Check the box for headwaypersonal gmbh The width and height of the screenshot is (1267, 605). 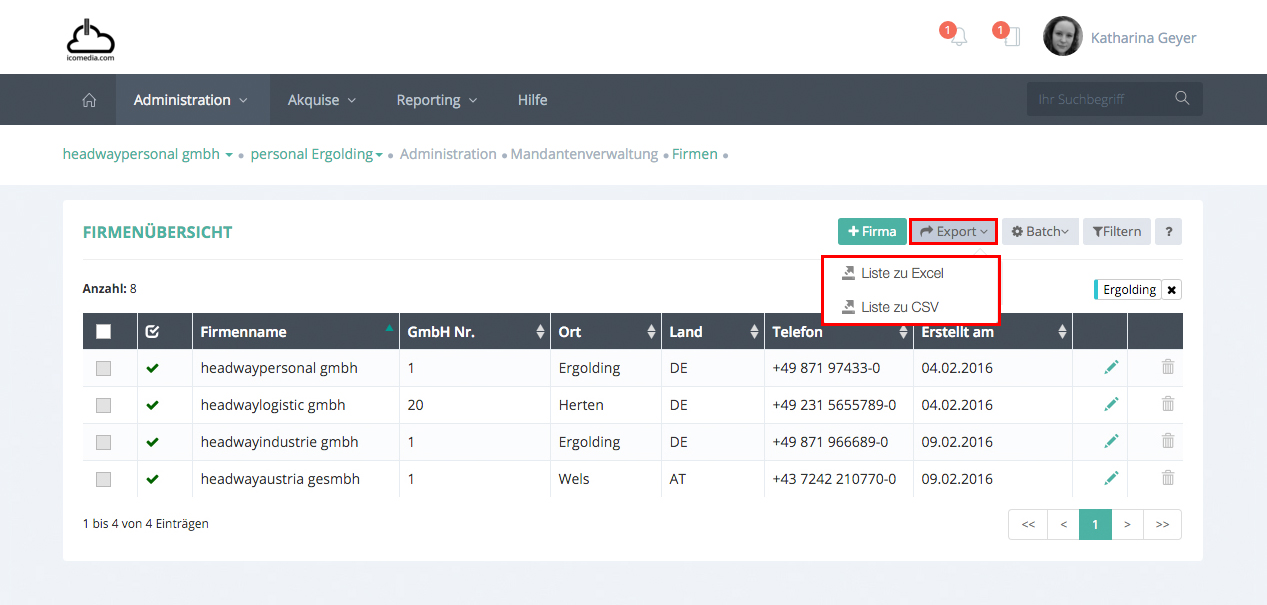pyautogui.click(x=104, y=368)
